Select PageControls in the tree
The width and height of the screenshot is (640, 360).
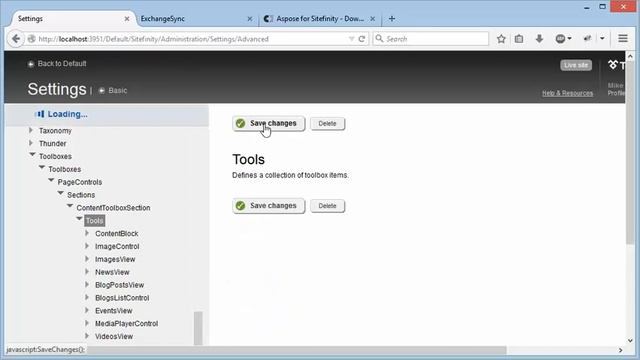click(x=80, y=182)
